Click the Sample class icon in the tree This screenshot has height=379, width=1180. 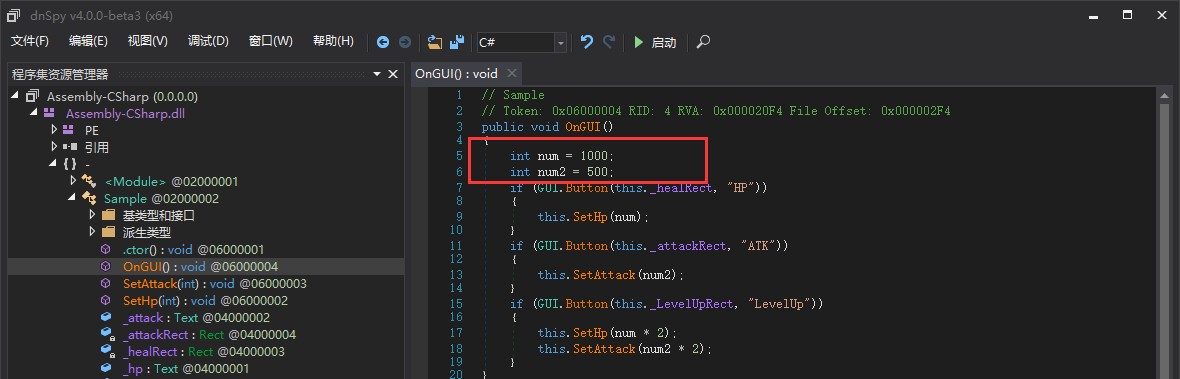[x=89, y=199]
